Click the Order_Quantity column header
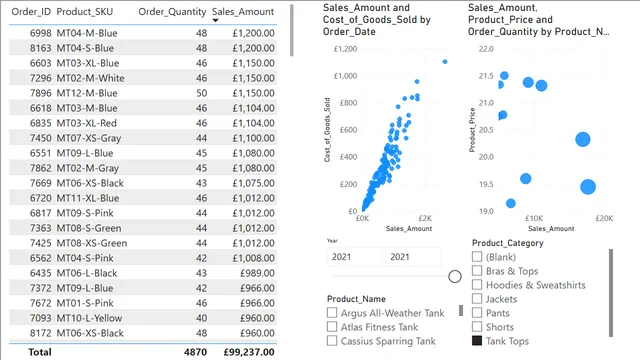Viewport: 640px width, 360px height. (x=172, y=12)
